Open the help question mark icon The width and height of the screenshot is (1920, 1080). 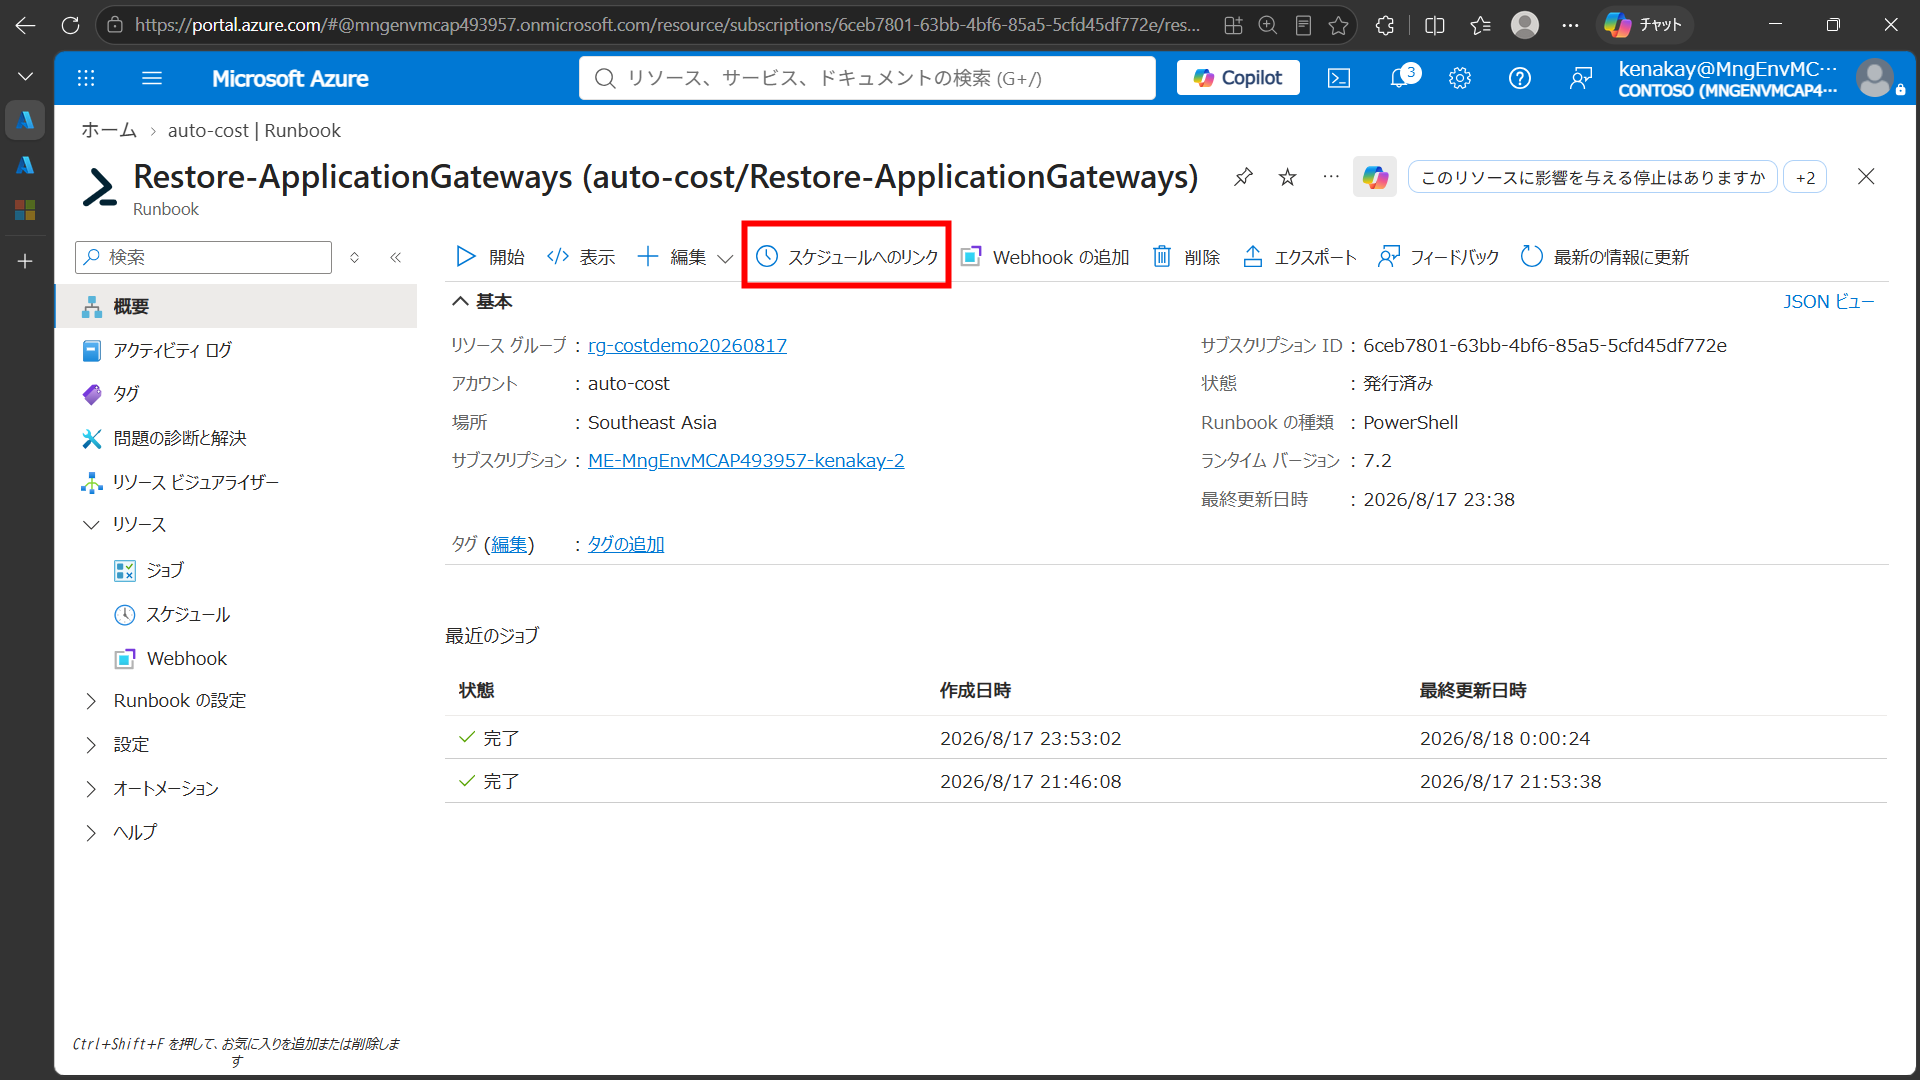tap(1520, 78)
